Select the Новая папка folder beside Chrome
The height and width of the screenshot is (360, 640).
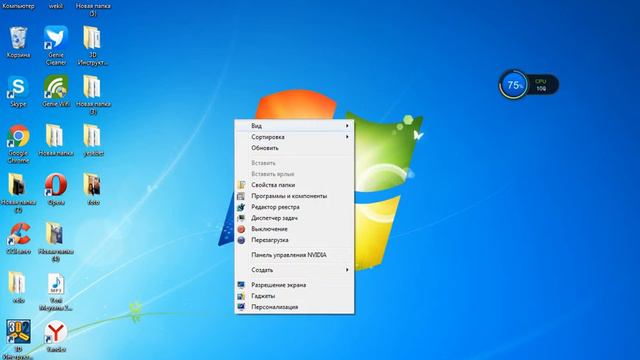coord(55,136)
